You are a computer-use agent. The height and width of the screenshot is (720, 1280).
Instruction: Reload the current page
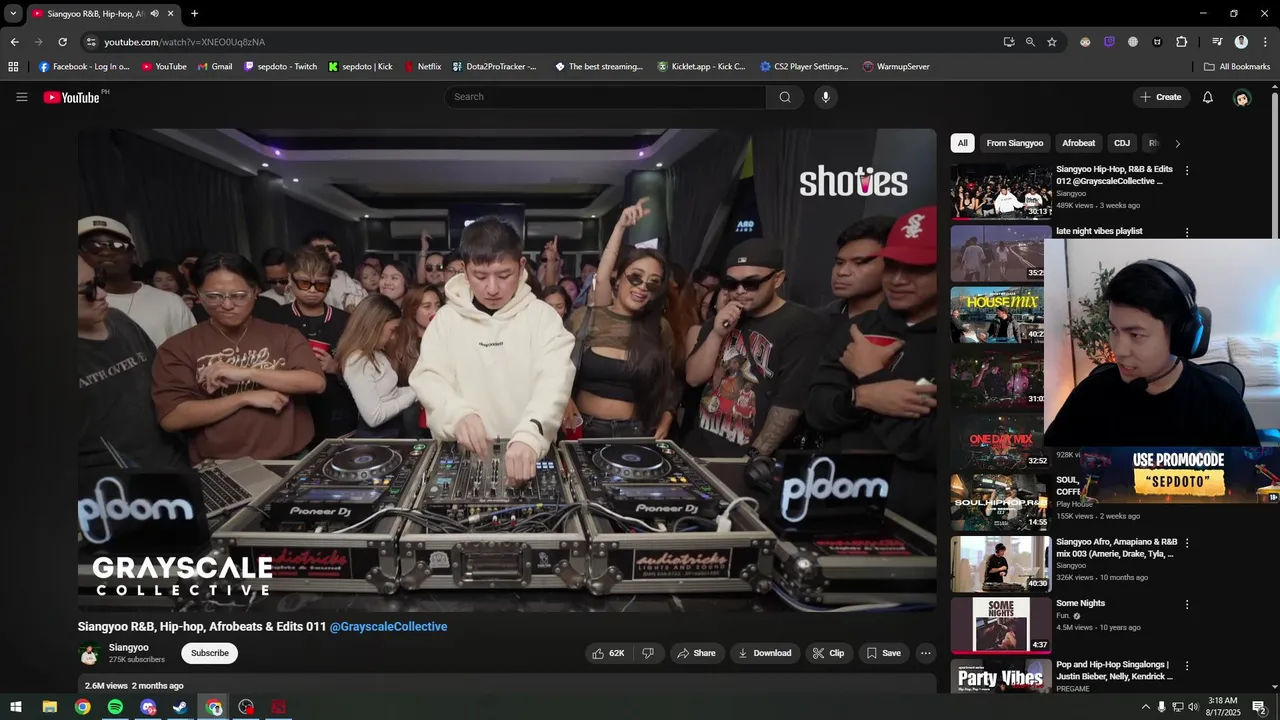[62, 42]
